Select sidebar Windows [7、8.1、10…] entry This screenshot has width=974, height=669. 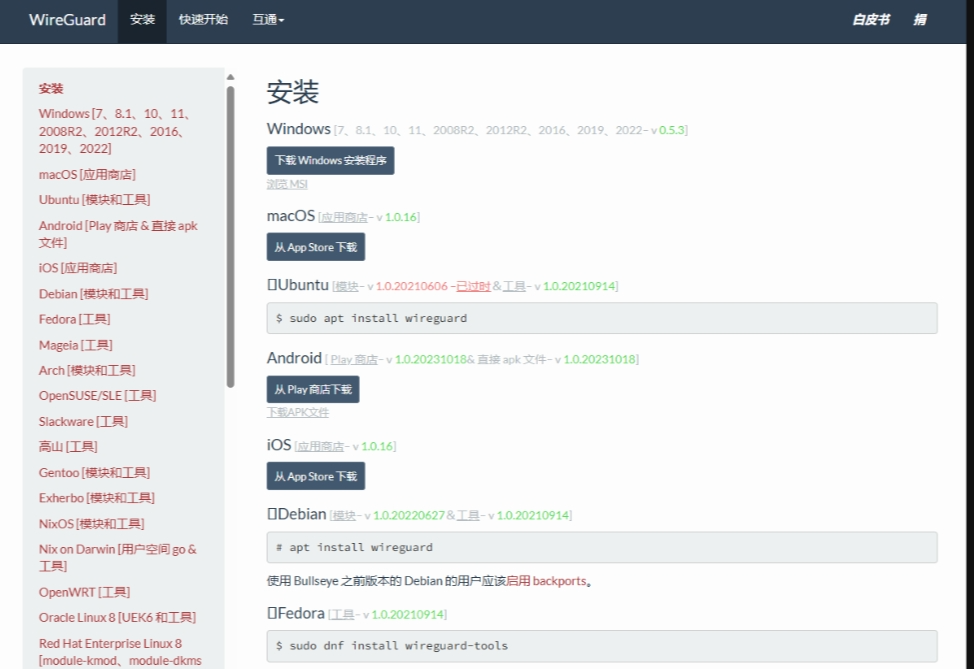[x=114, y=131]
